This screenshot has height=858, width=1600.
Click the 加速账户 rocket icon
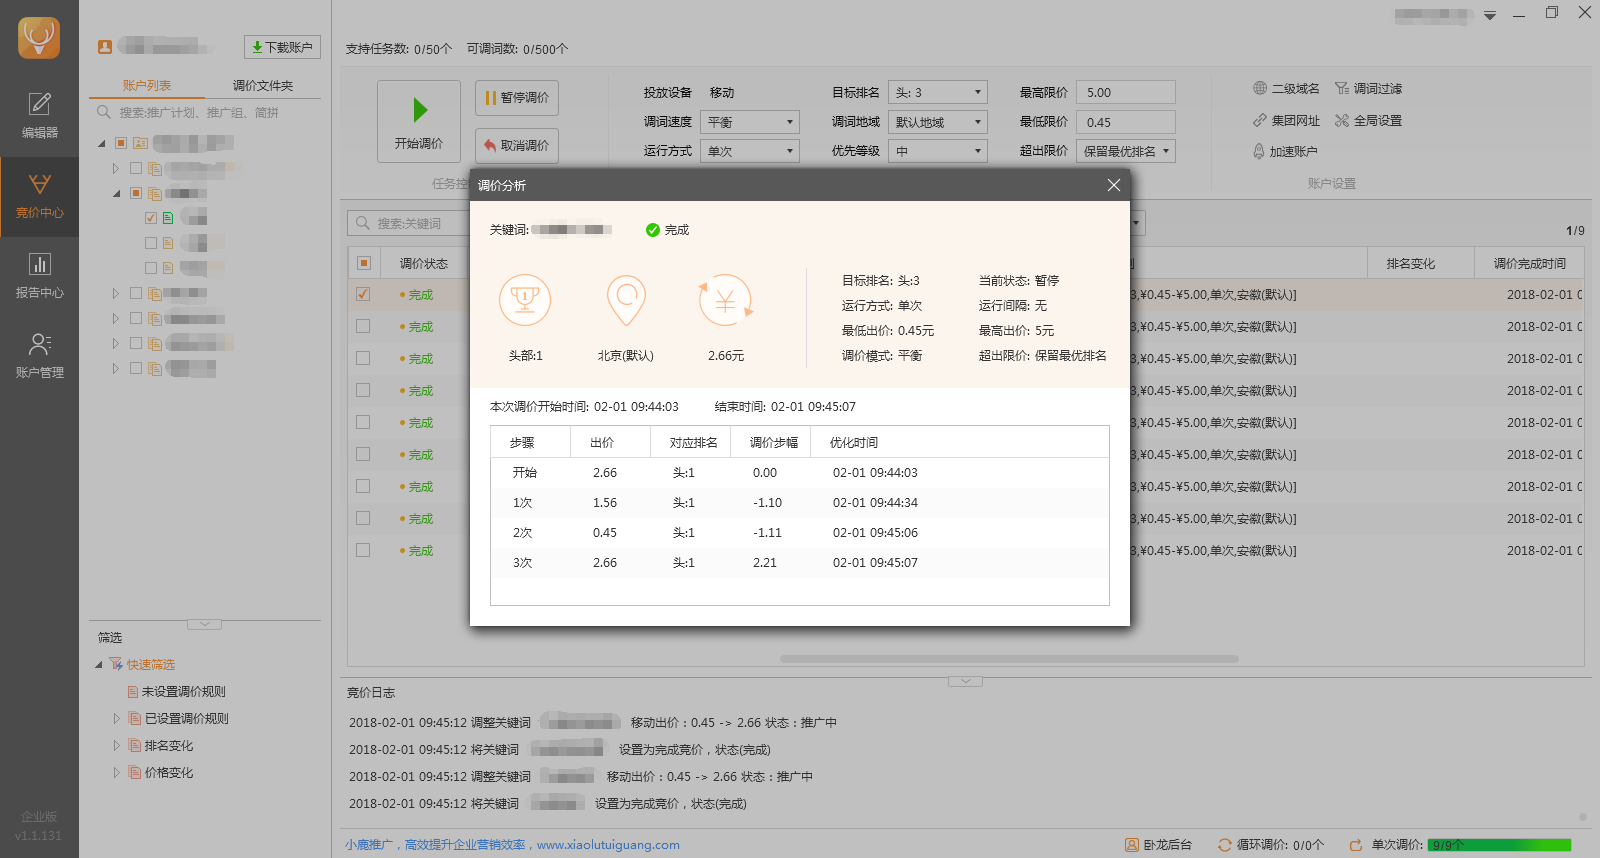pos(1259,151)
